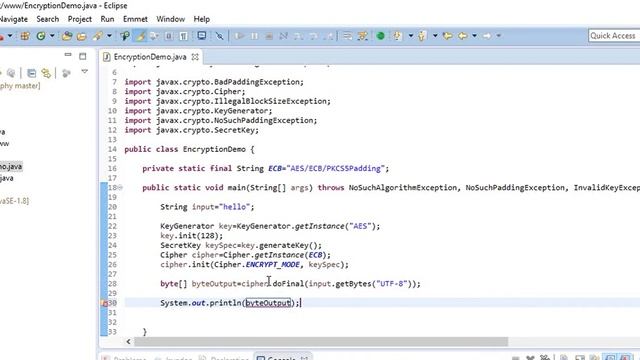Open the Window menu
640x360 pixels.
(x=171, y=19)
